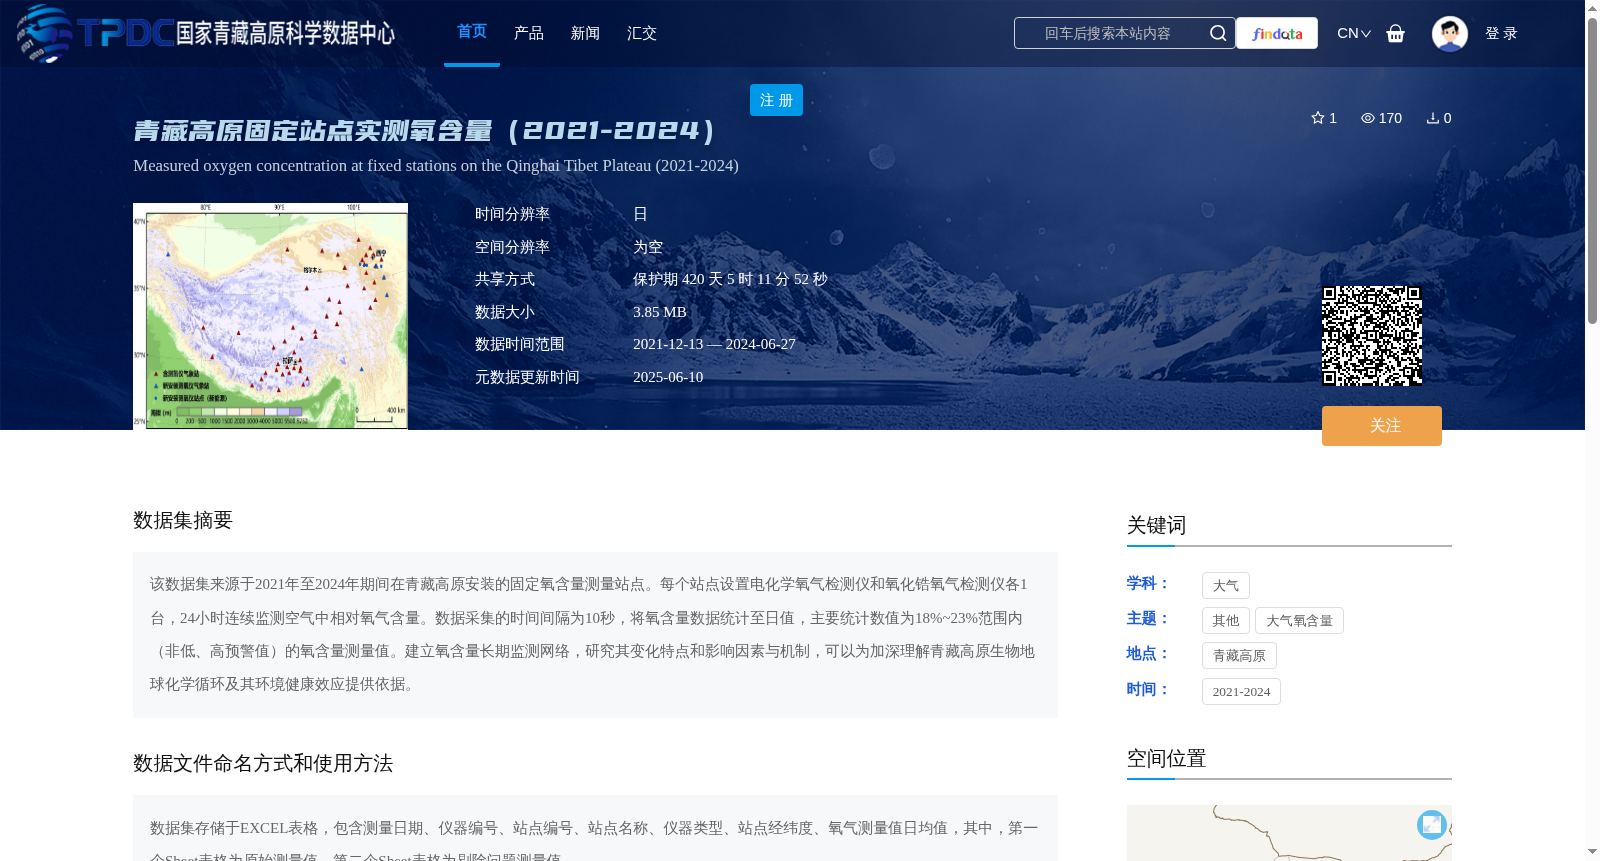Click the 国家青藏高原科学数据中心 site title
This screenshot has height=861, width=1600.
[285, 33]
